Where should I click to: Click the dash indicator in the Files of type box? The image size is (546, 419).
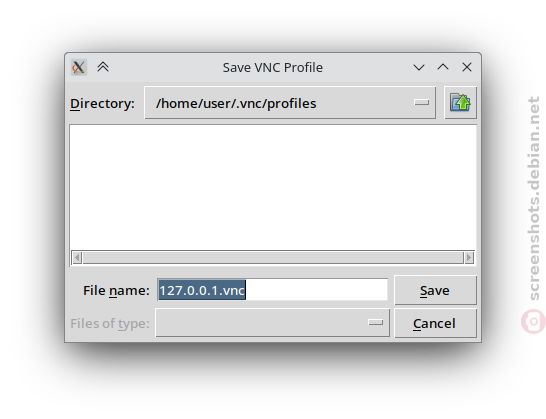coord(375,323)
